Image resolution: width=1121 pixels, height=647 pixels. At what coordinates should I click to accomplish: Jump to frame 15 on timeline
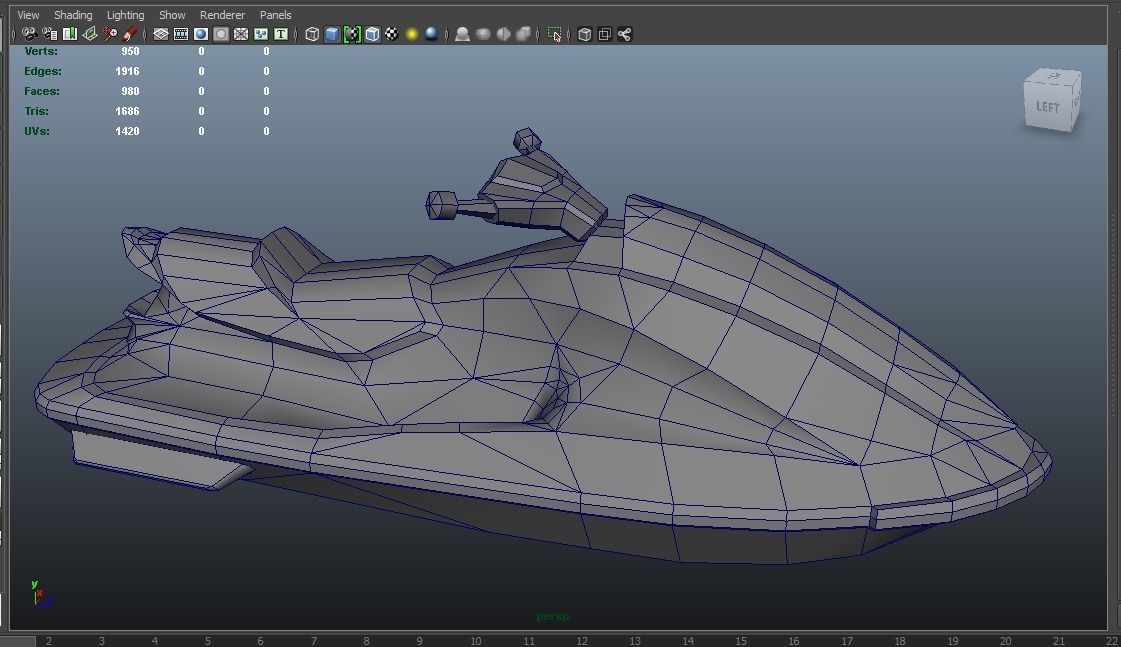[741, 641]
